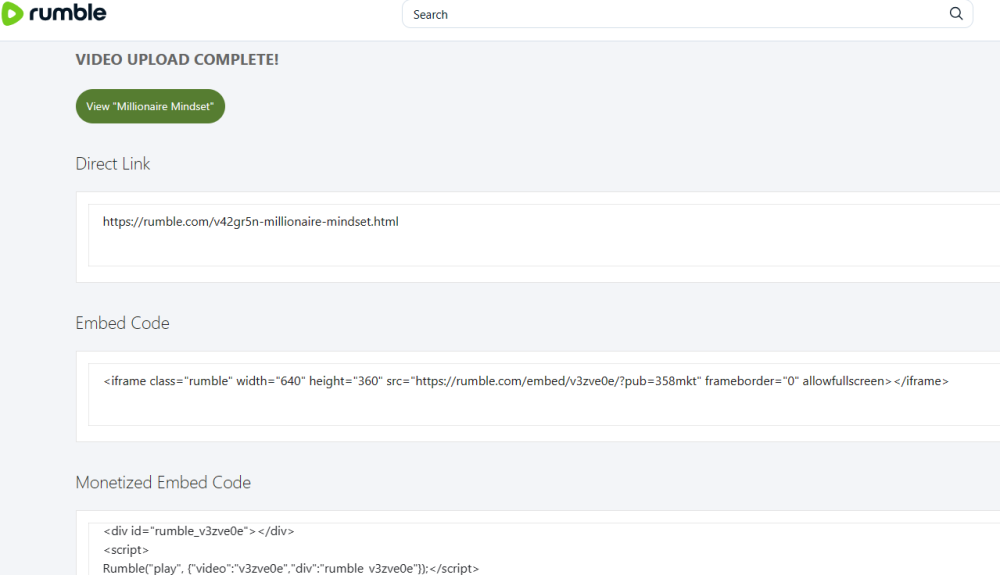1000x575 pixels.
Task: Click the "allowfullscreen" attribute in embed code
Action: 846,381
